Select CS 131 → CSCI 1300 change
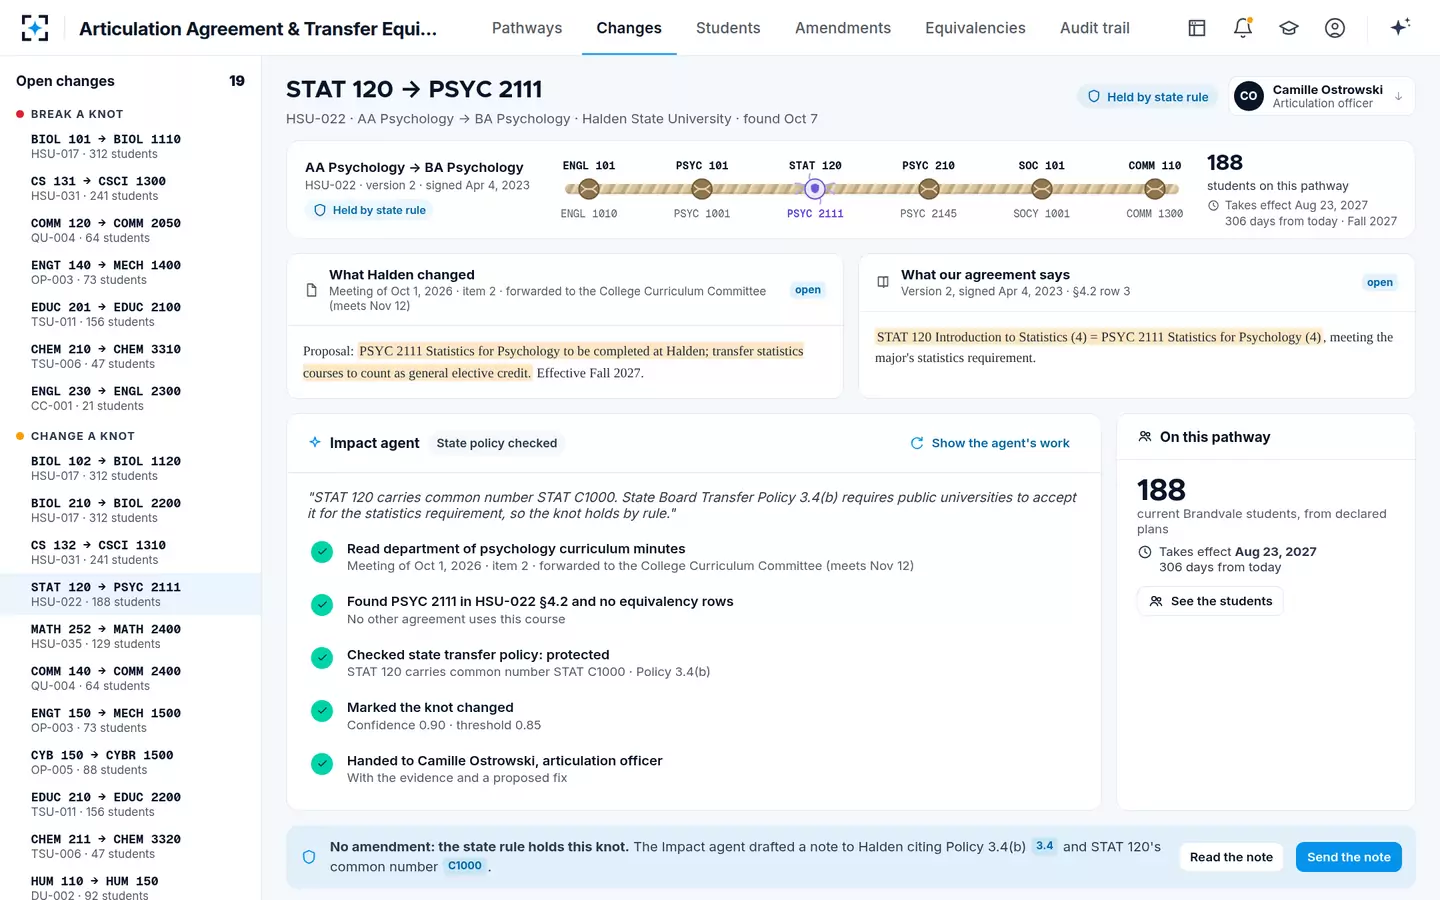 pos(130,188)
